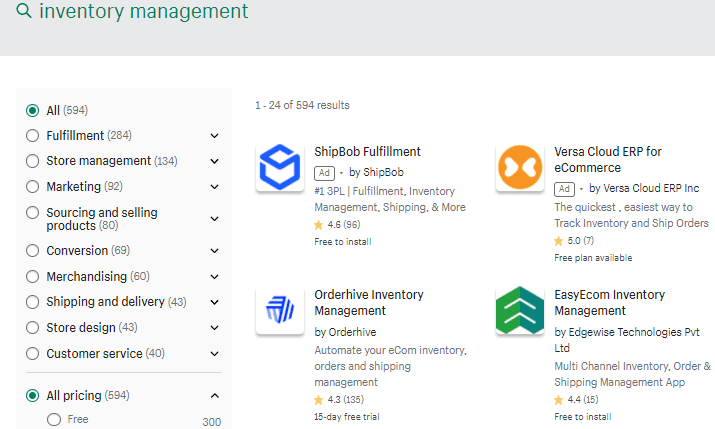This screenshot has height=429, width=715.
Task: Click the Ad badge under Versa Cloud ERP
Action: [564, 189]
